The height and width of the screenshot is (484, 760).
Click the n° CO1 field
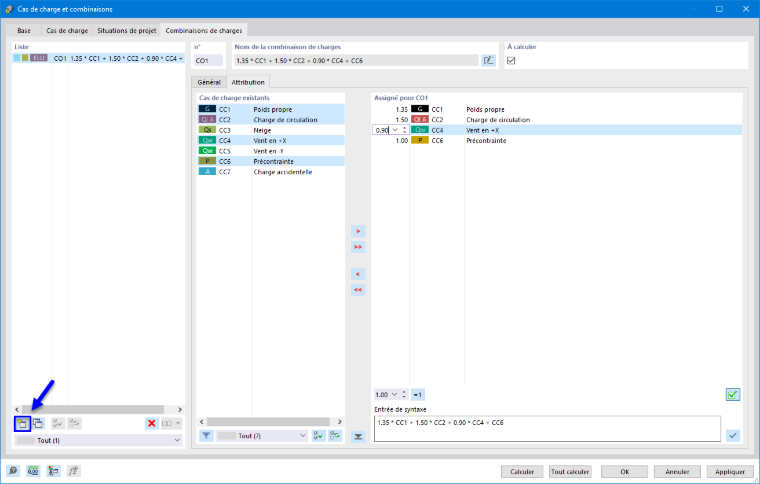[208, 61]
